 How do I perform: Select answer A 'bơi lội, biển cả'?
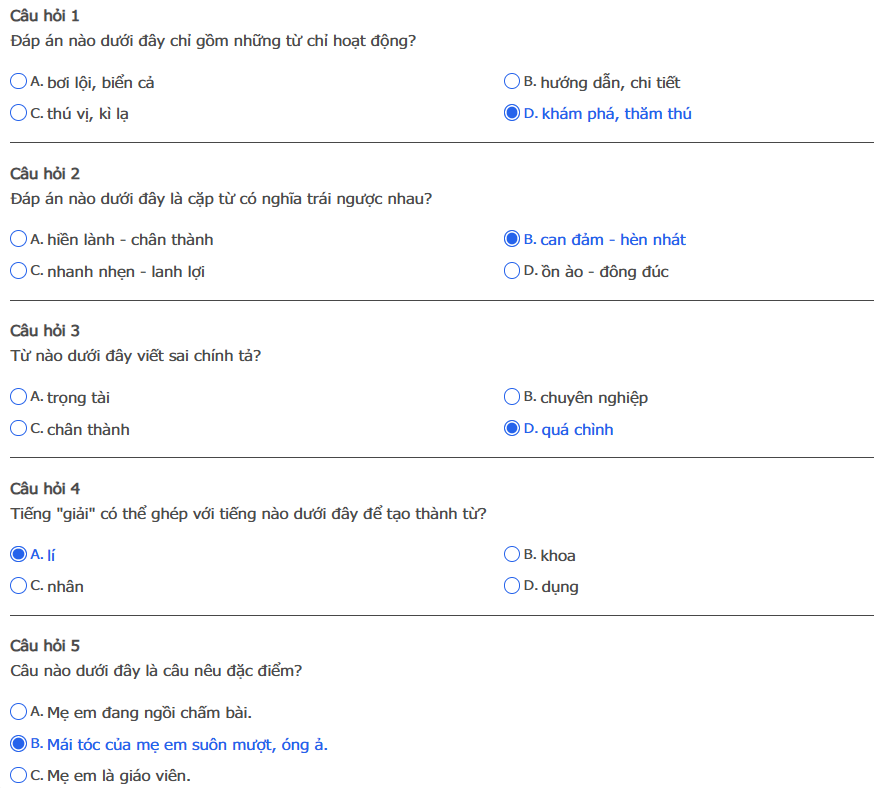tap(19, 82)
